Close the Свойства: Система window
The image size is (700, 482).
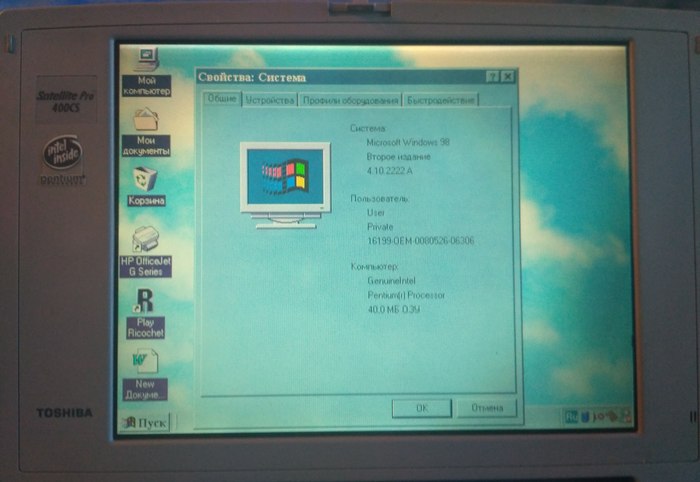tap(508, 76)
